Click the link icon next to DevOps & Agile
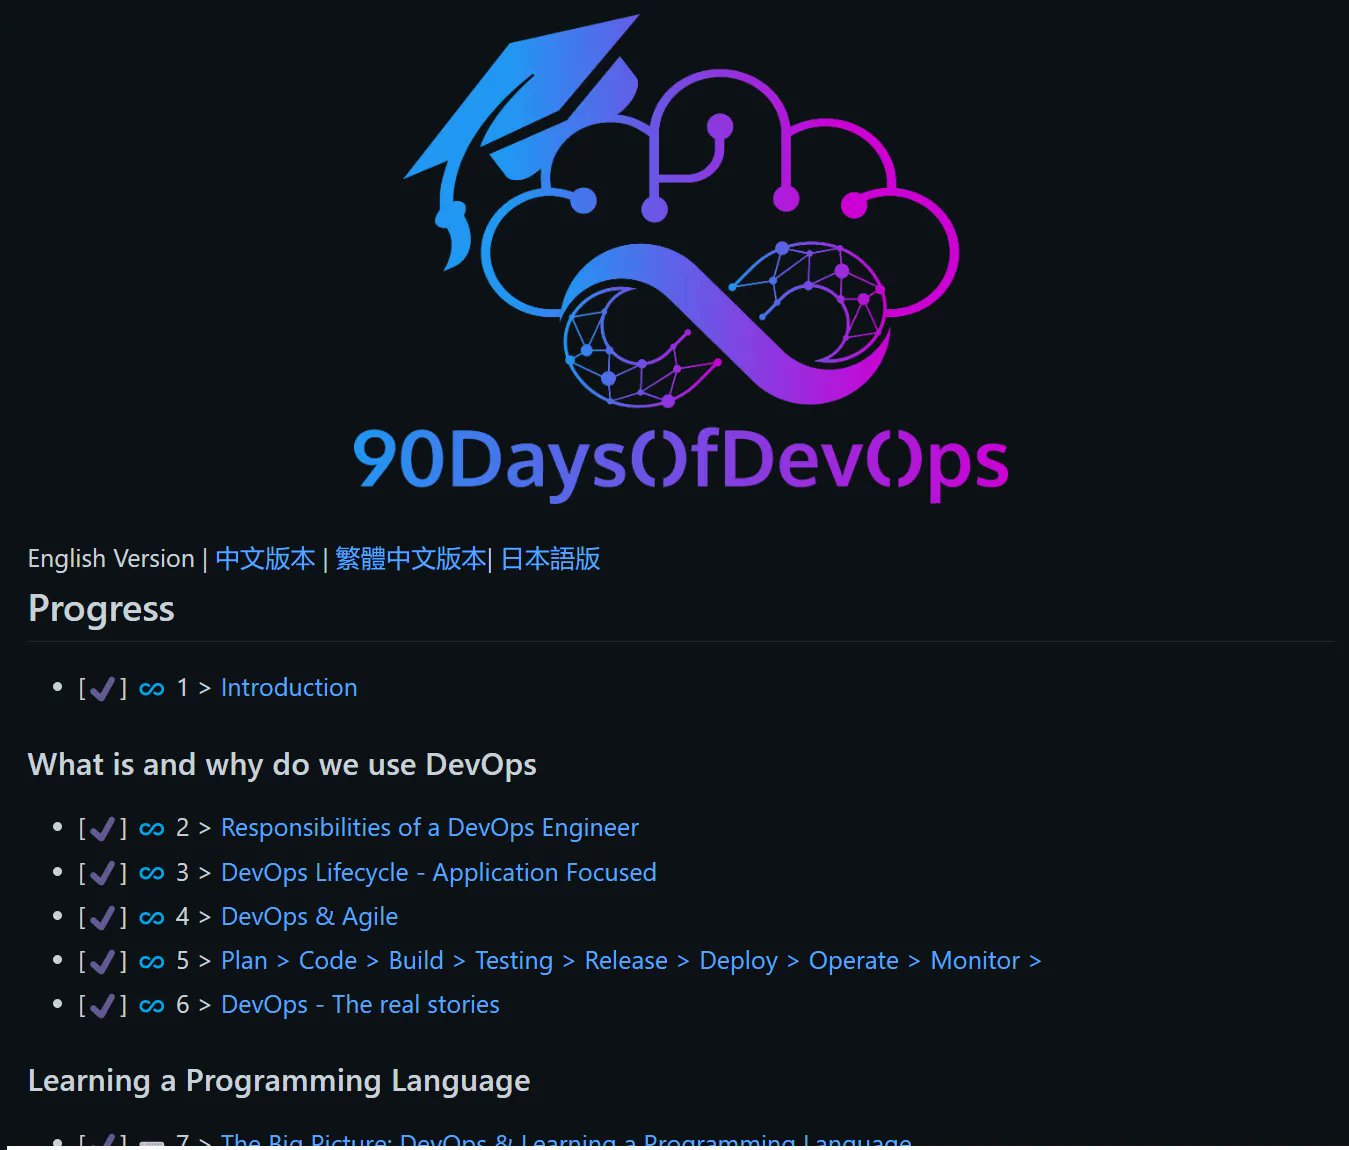This screenshot has width=1349, height=1150. pos(152,916)
